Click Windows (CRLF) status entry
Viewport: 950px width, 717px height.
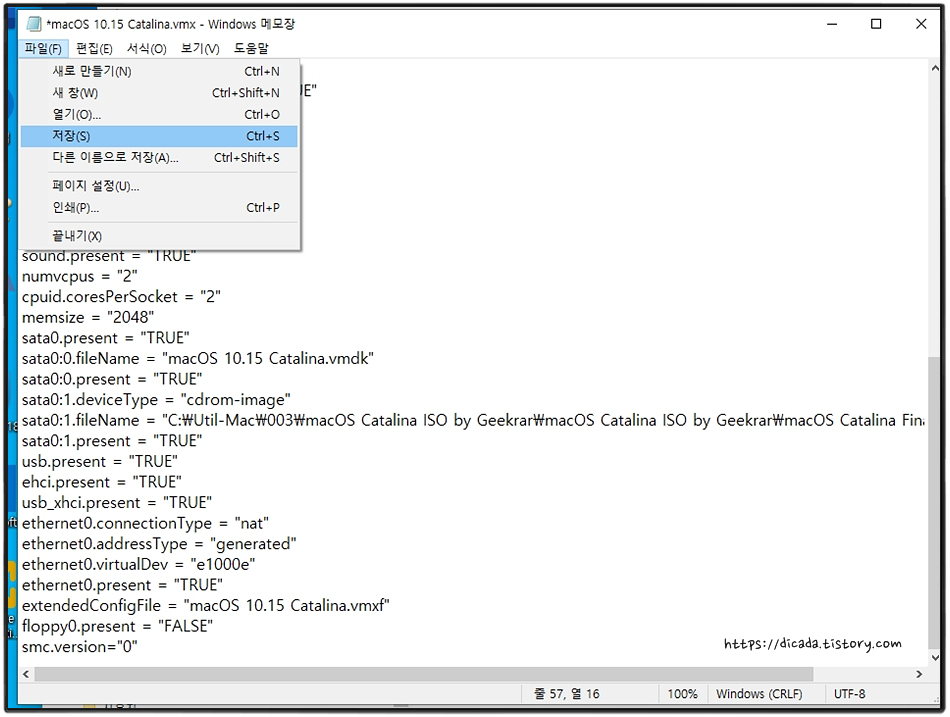click(759, 694)
